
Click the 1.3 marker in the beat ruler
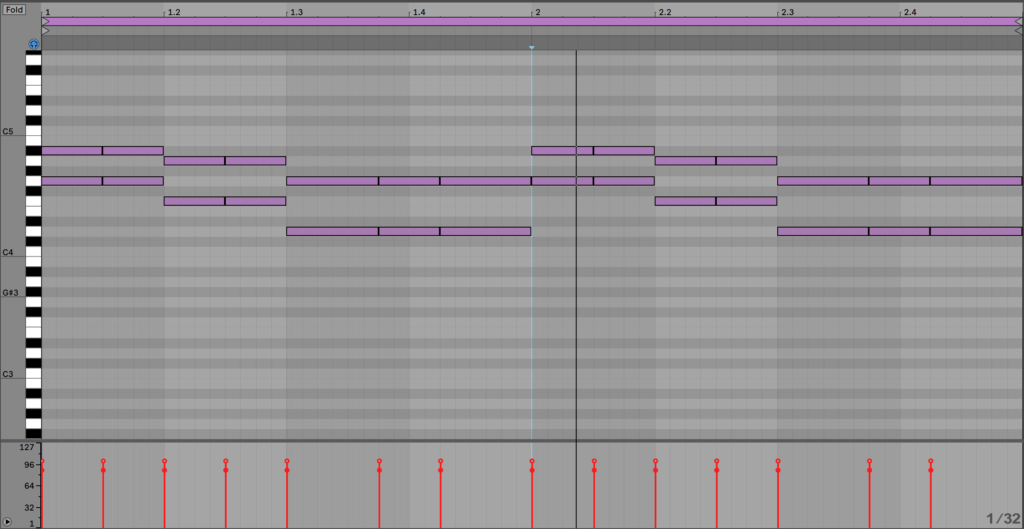pos(296,12)
